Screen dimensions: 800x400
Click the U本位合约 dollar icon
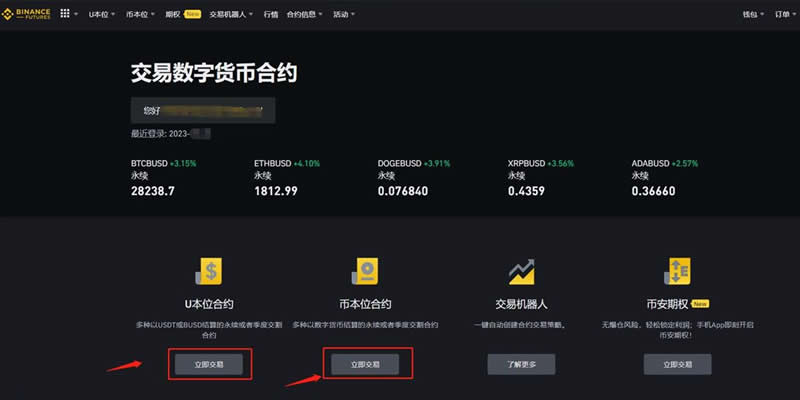[209, 271]
